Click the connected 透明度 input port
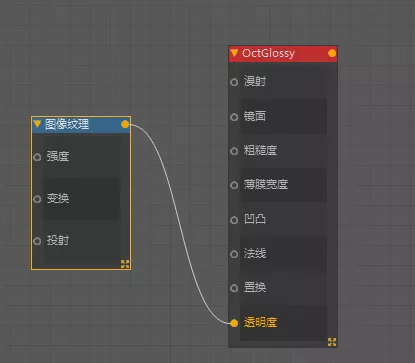This screenshot has height=363, width=415. 234,323
